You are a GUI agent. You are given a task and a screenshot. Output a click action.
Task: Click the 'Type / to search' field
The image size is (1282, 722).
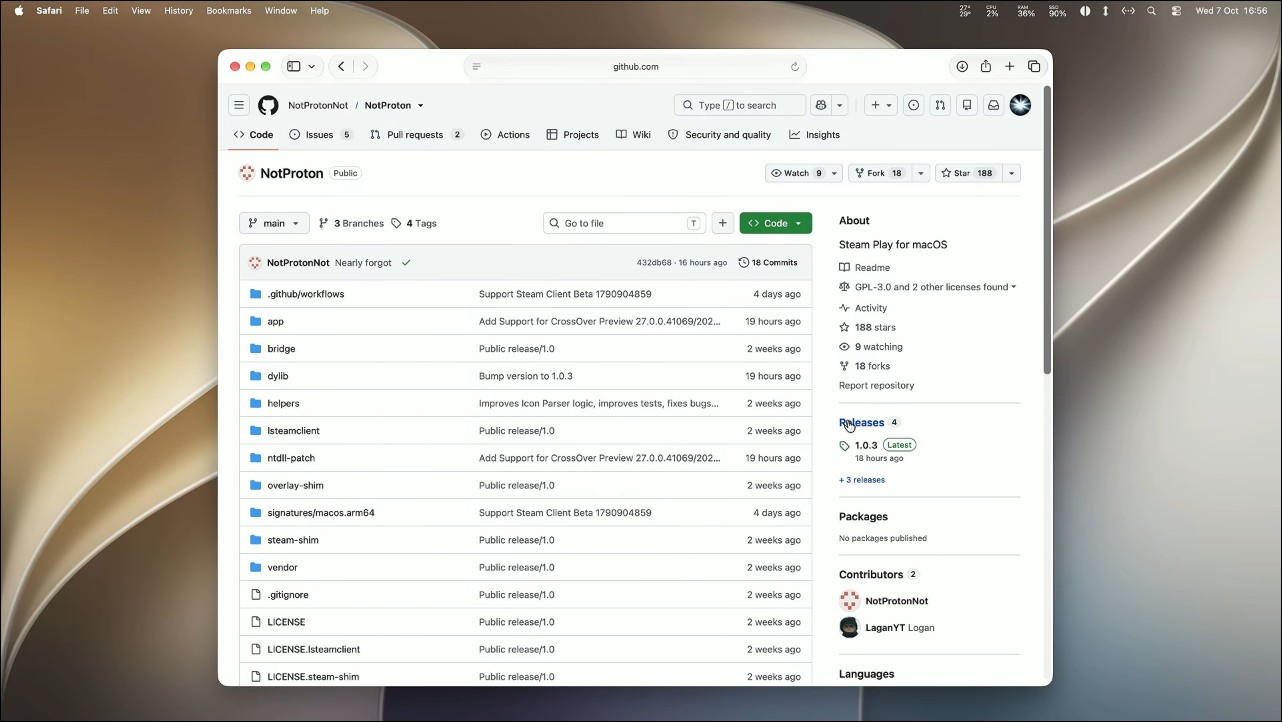[740, 105]
